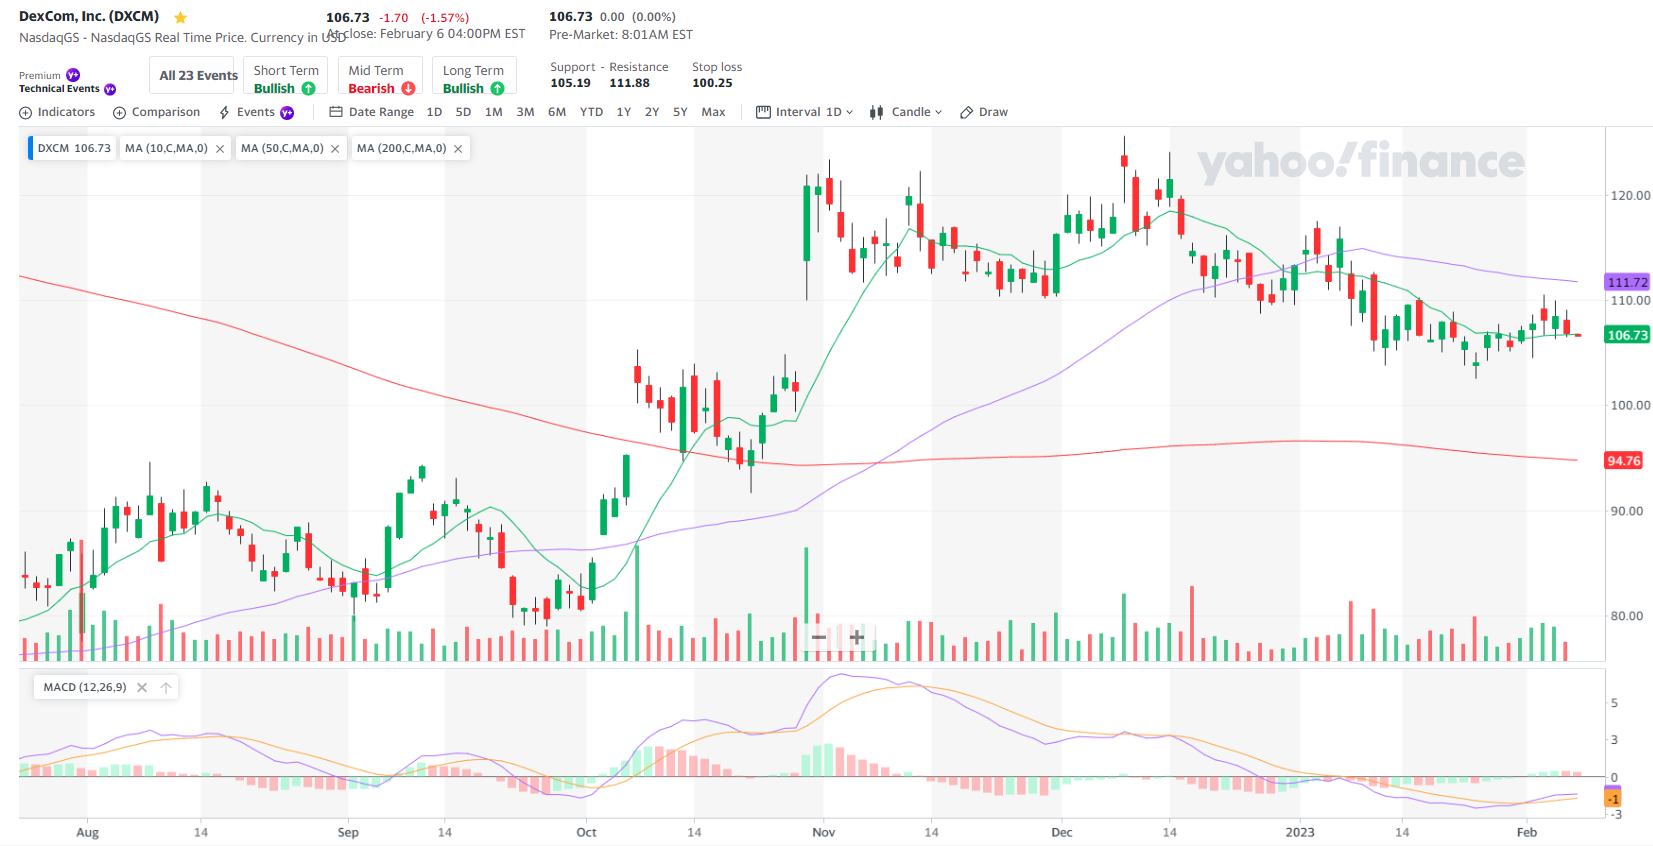1653x846 pixels.
Task: Click the Pre-Market: 8:01AM EST text
Action: point(620,35)
